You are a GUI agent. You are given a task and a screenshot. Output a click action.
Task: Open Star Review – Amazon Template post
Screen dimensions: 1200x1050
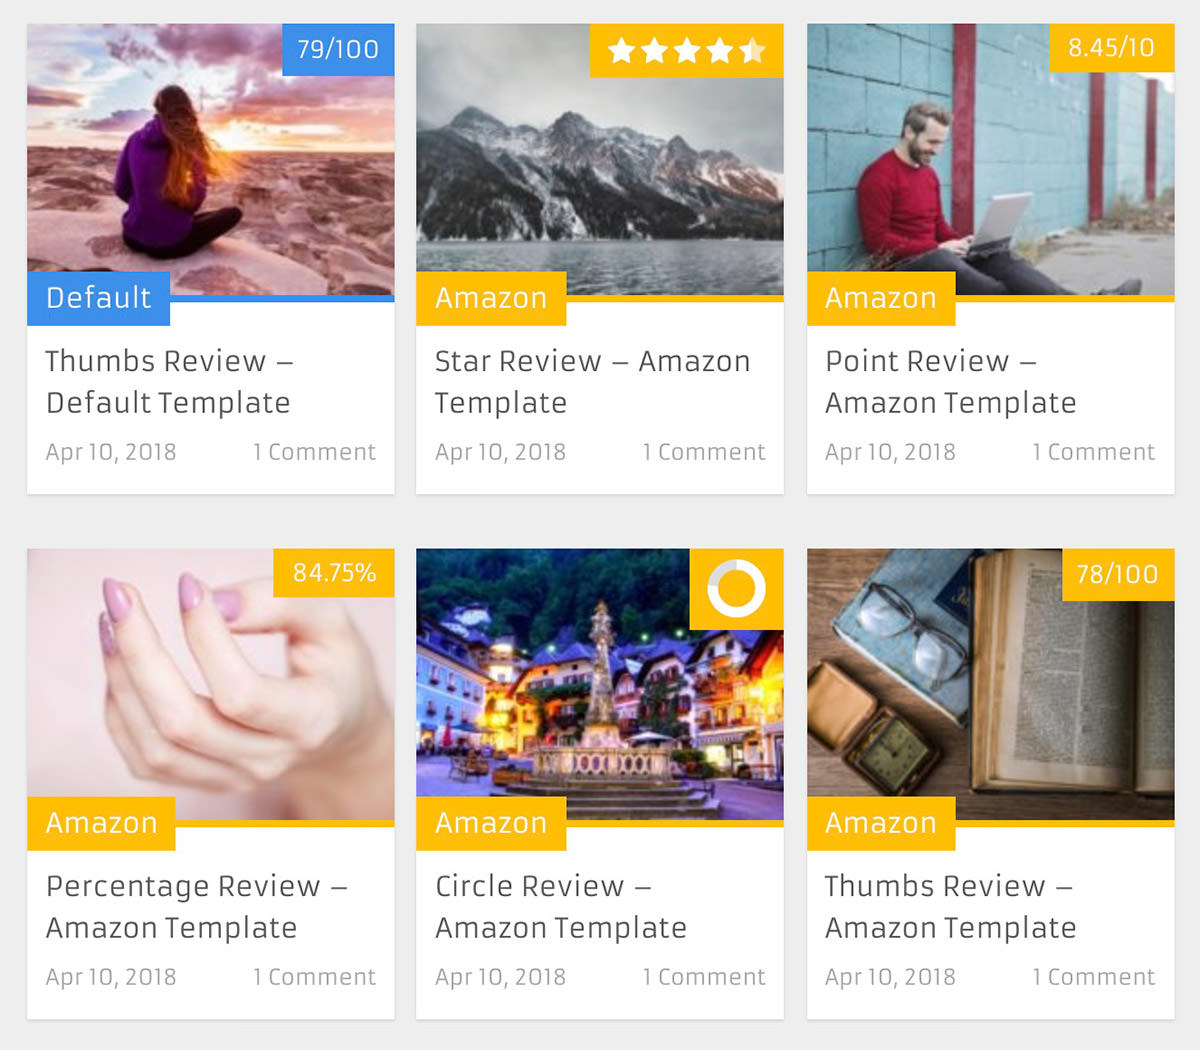pos(592,381)
